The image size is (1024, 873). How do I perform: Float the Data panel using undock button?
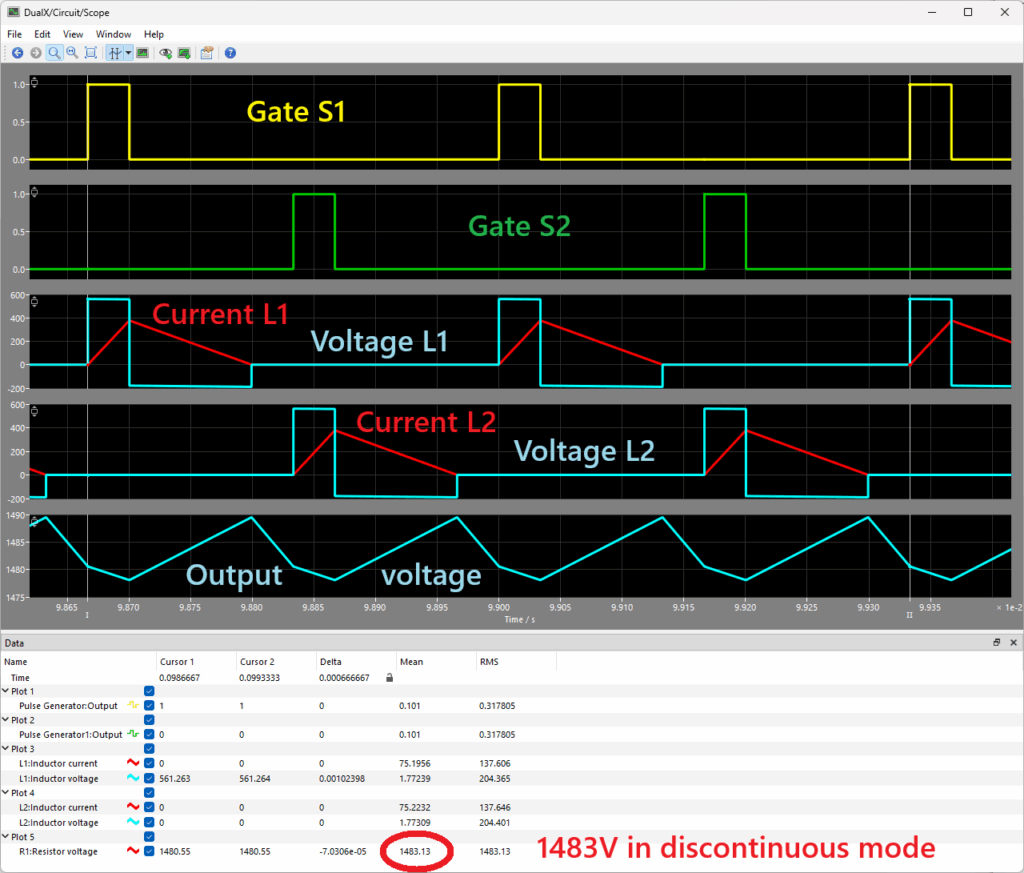996,642
